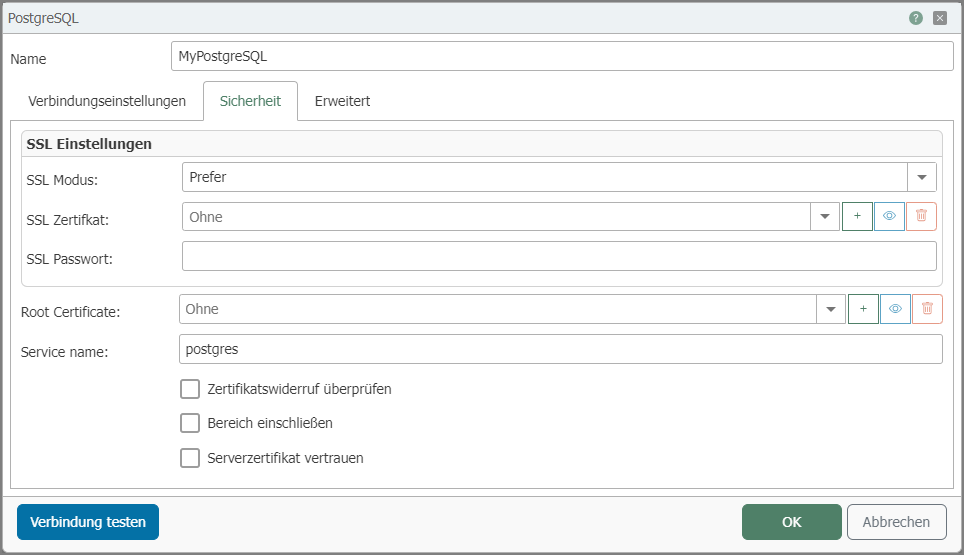Expand the SSL Zertifikat dropdown list
The width and height of the screenshot is (964, 555).
click(x=824, y=217)
